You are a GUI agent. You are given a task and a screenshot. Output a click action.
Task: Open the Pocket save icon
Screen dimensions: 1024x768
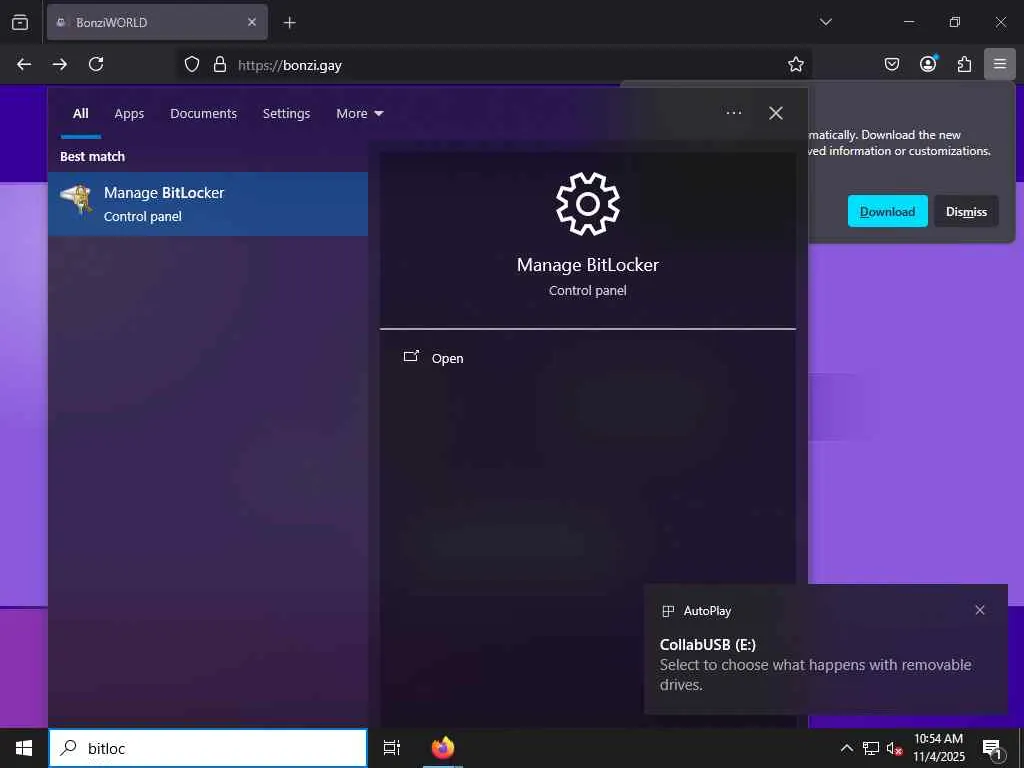click(x=891, y=64)
